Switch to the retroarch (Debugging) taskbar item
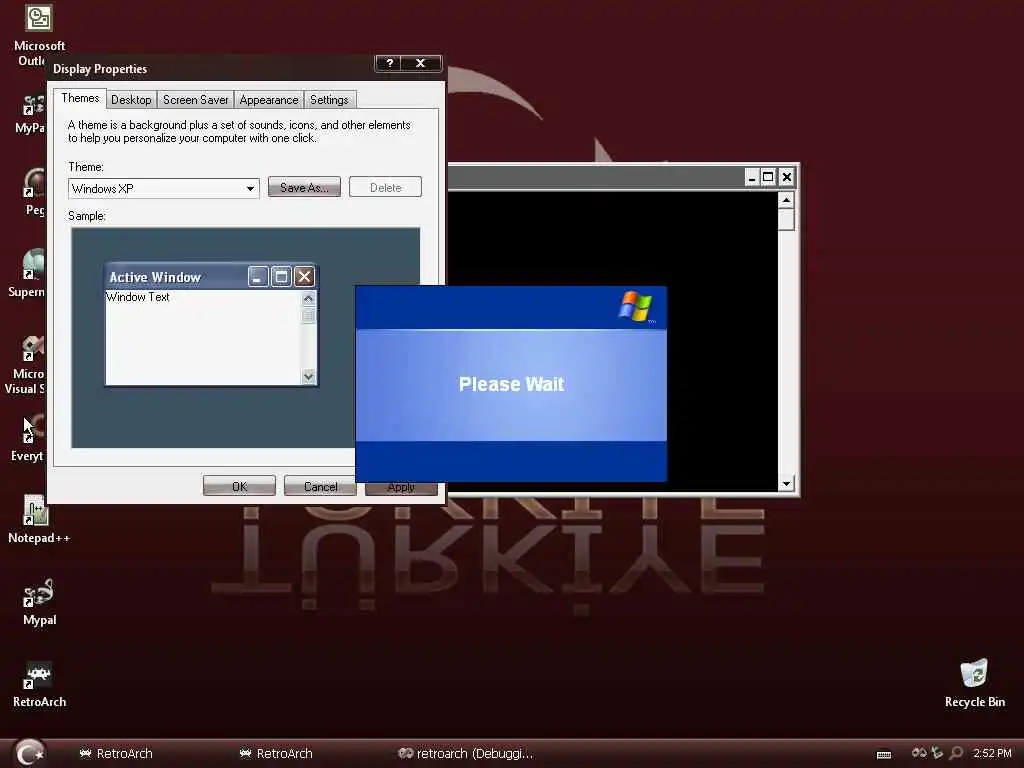This screenshot has width=1024, height=768. pos(465,754)
